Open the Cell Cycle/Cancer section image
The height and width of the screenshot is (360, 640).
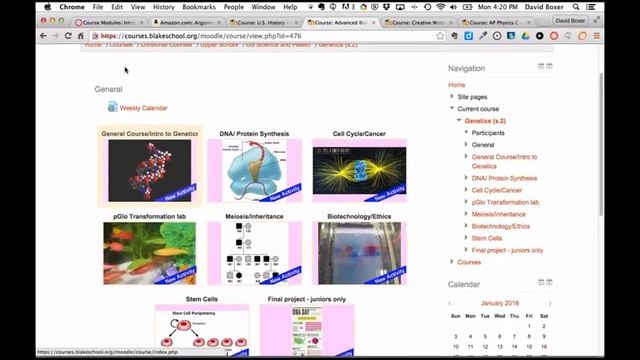[x=360, y=171]
